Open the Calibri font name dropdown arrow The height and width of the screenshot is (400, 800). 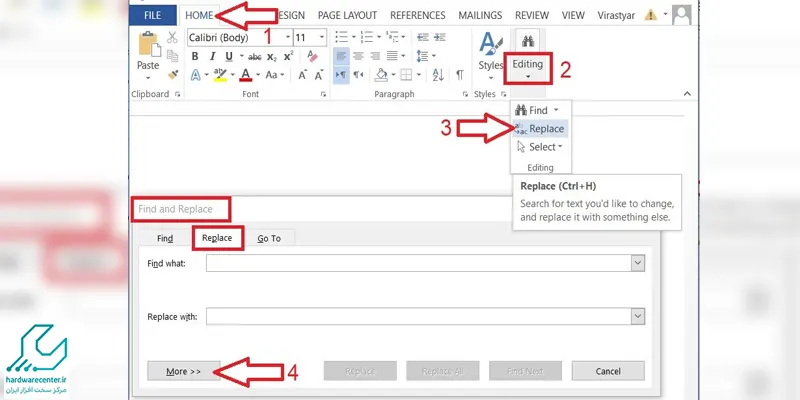(x=288, y=37)
